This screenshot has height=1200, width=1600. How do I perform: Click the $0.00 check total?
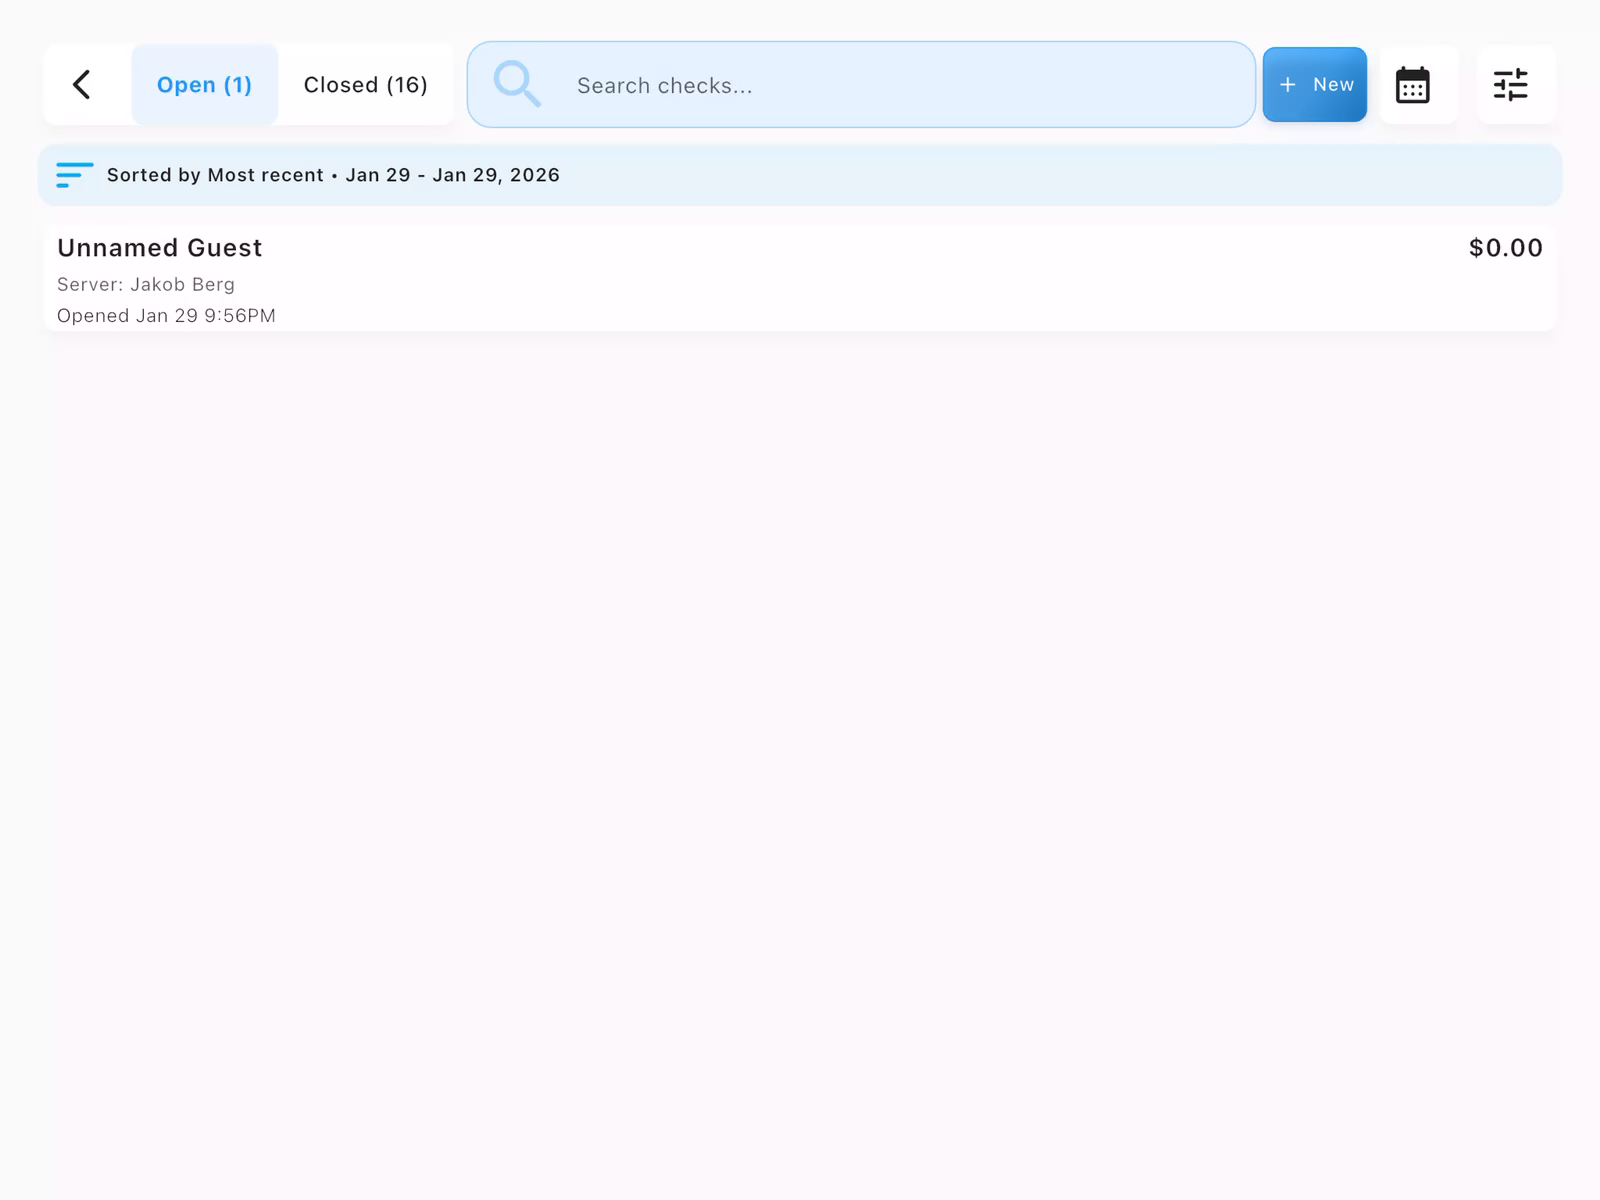(1505, 248)
